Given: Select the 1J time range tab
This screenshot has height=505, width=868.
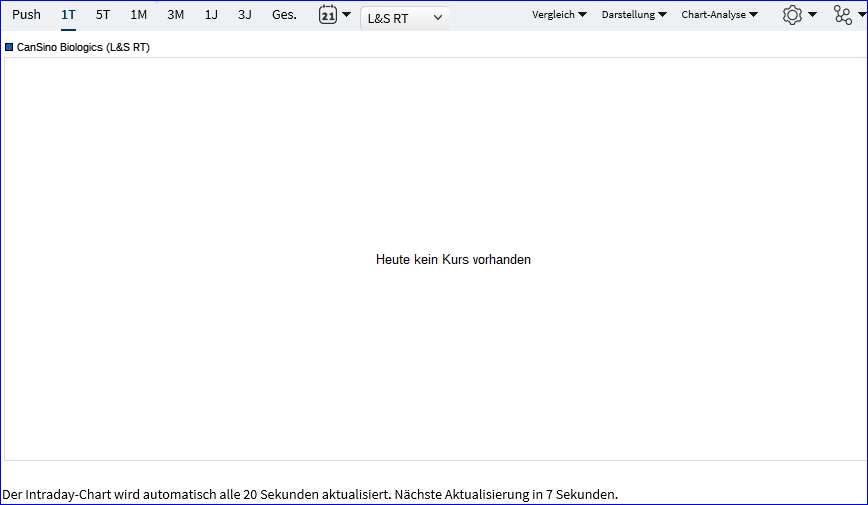Looking at the screenshot, I should point(211,15).
